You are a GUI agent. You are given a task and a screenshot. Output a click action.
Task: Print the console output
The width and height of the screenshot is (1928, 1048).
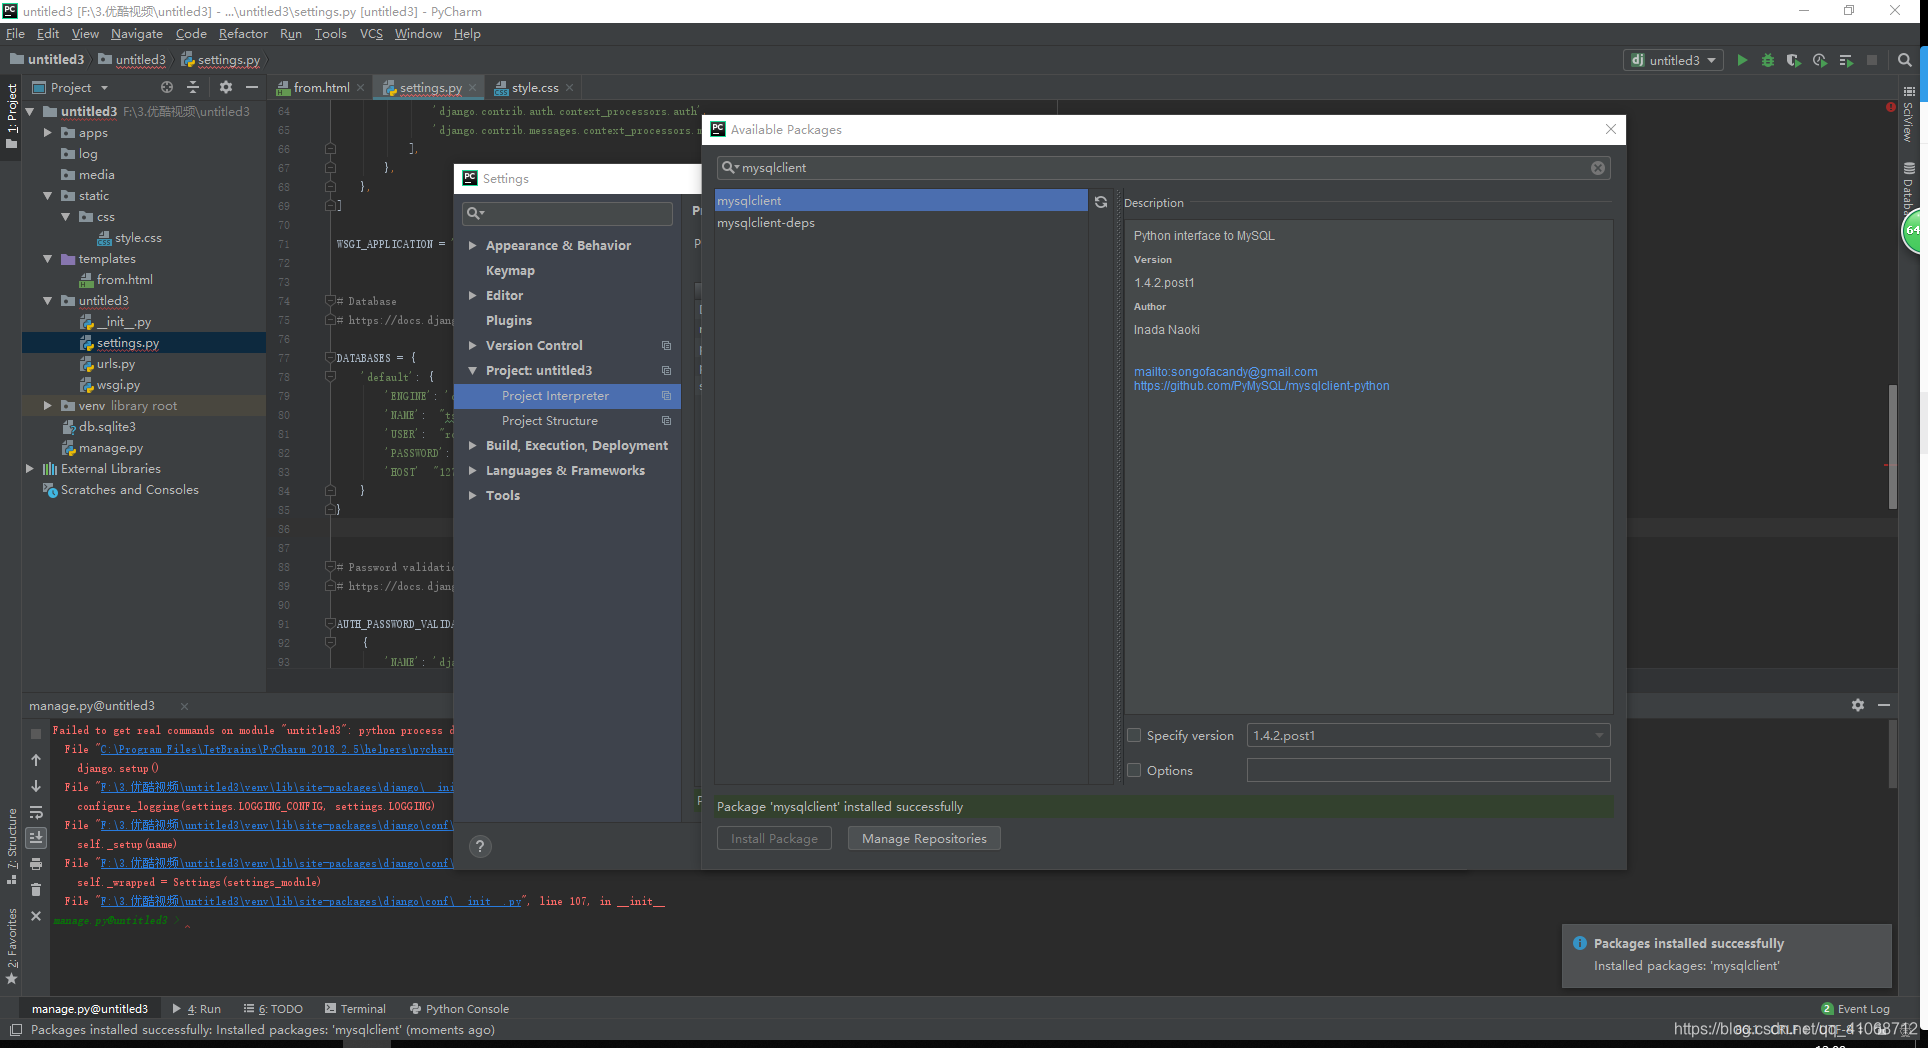click(x=36, y=864)
